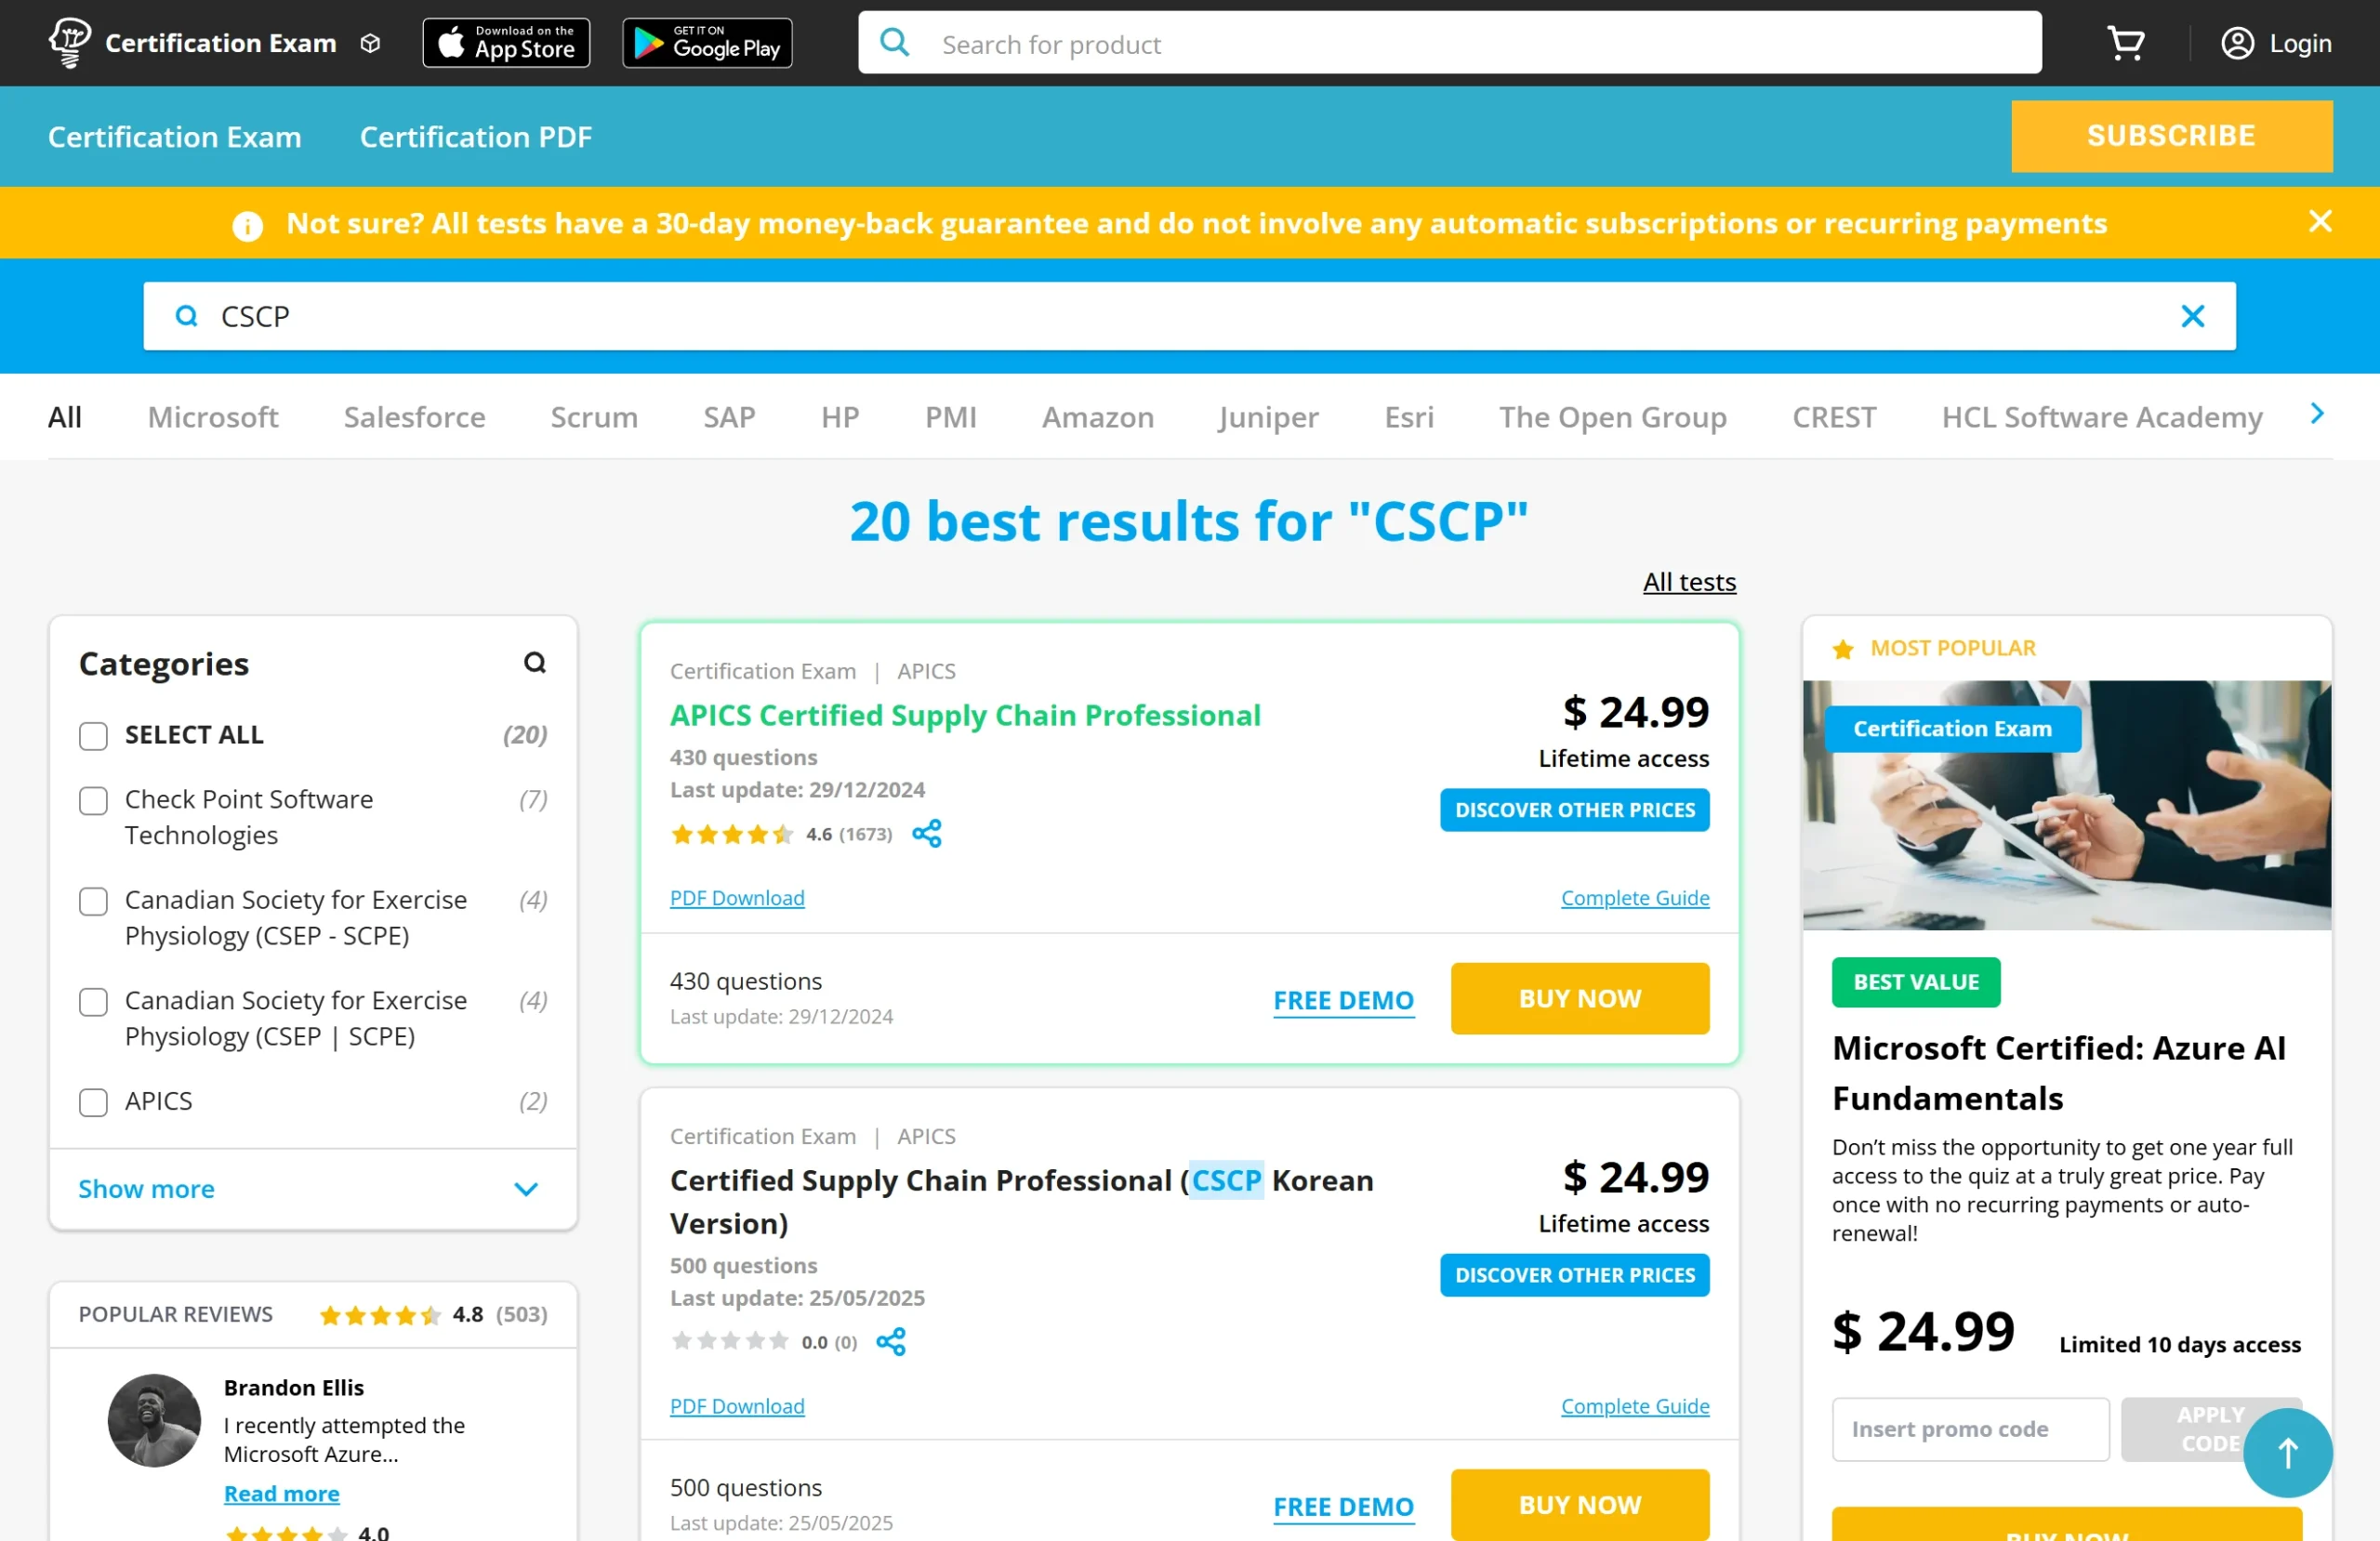Select the SAP vendor tab

729,416
